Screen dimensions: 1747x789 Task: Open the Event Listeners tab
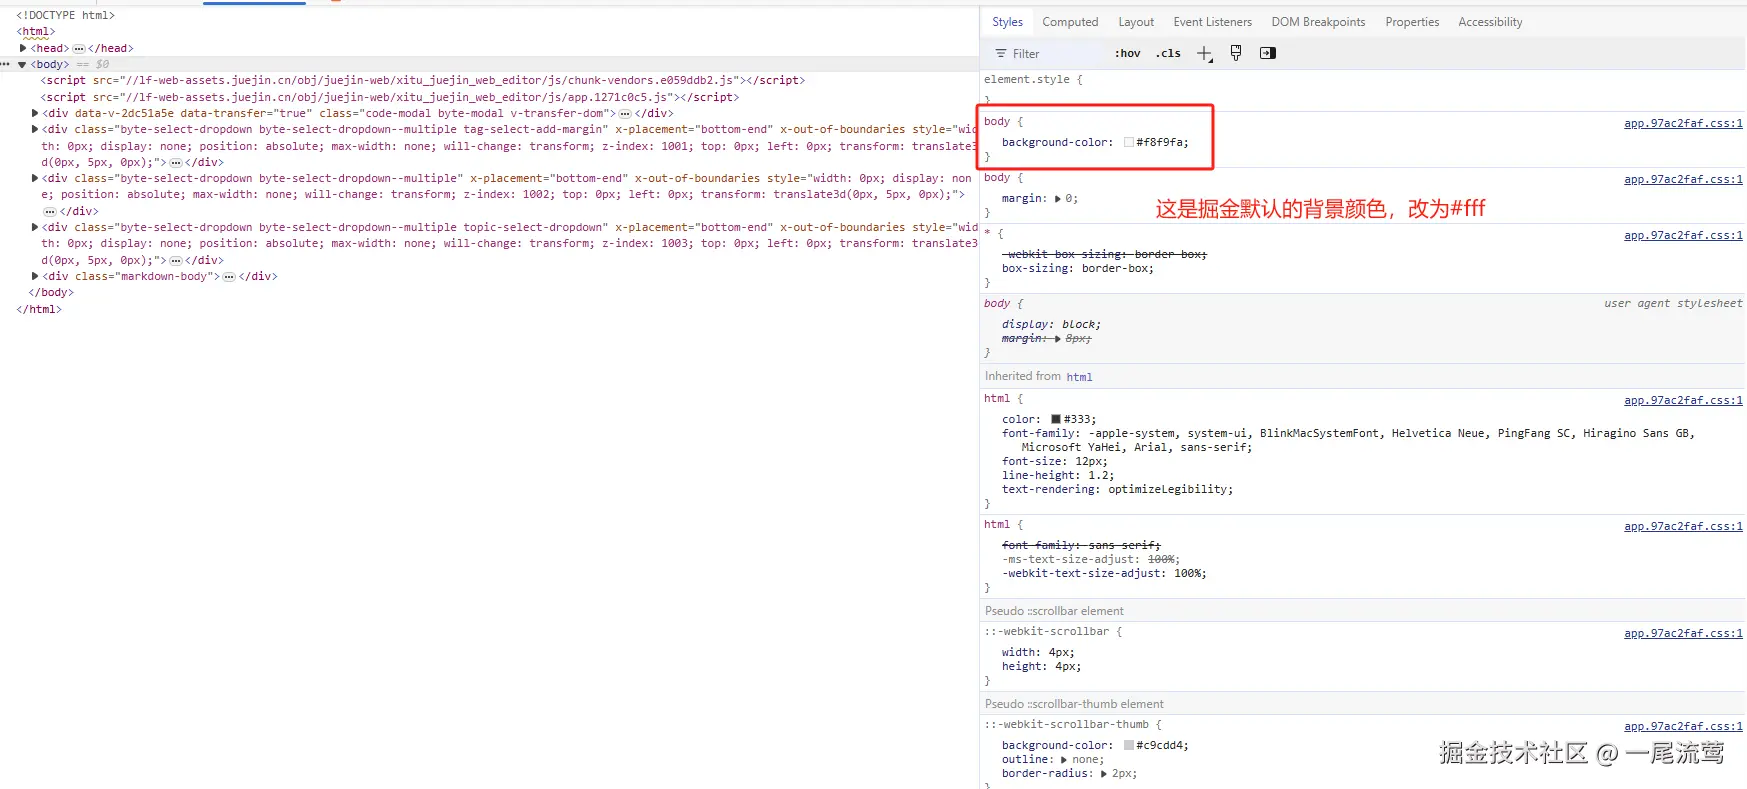[x=1212, y=22]
